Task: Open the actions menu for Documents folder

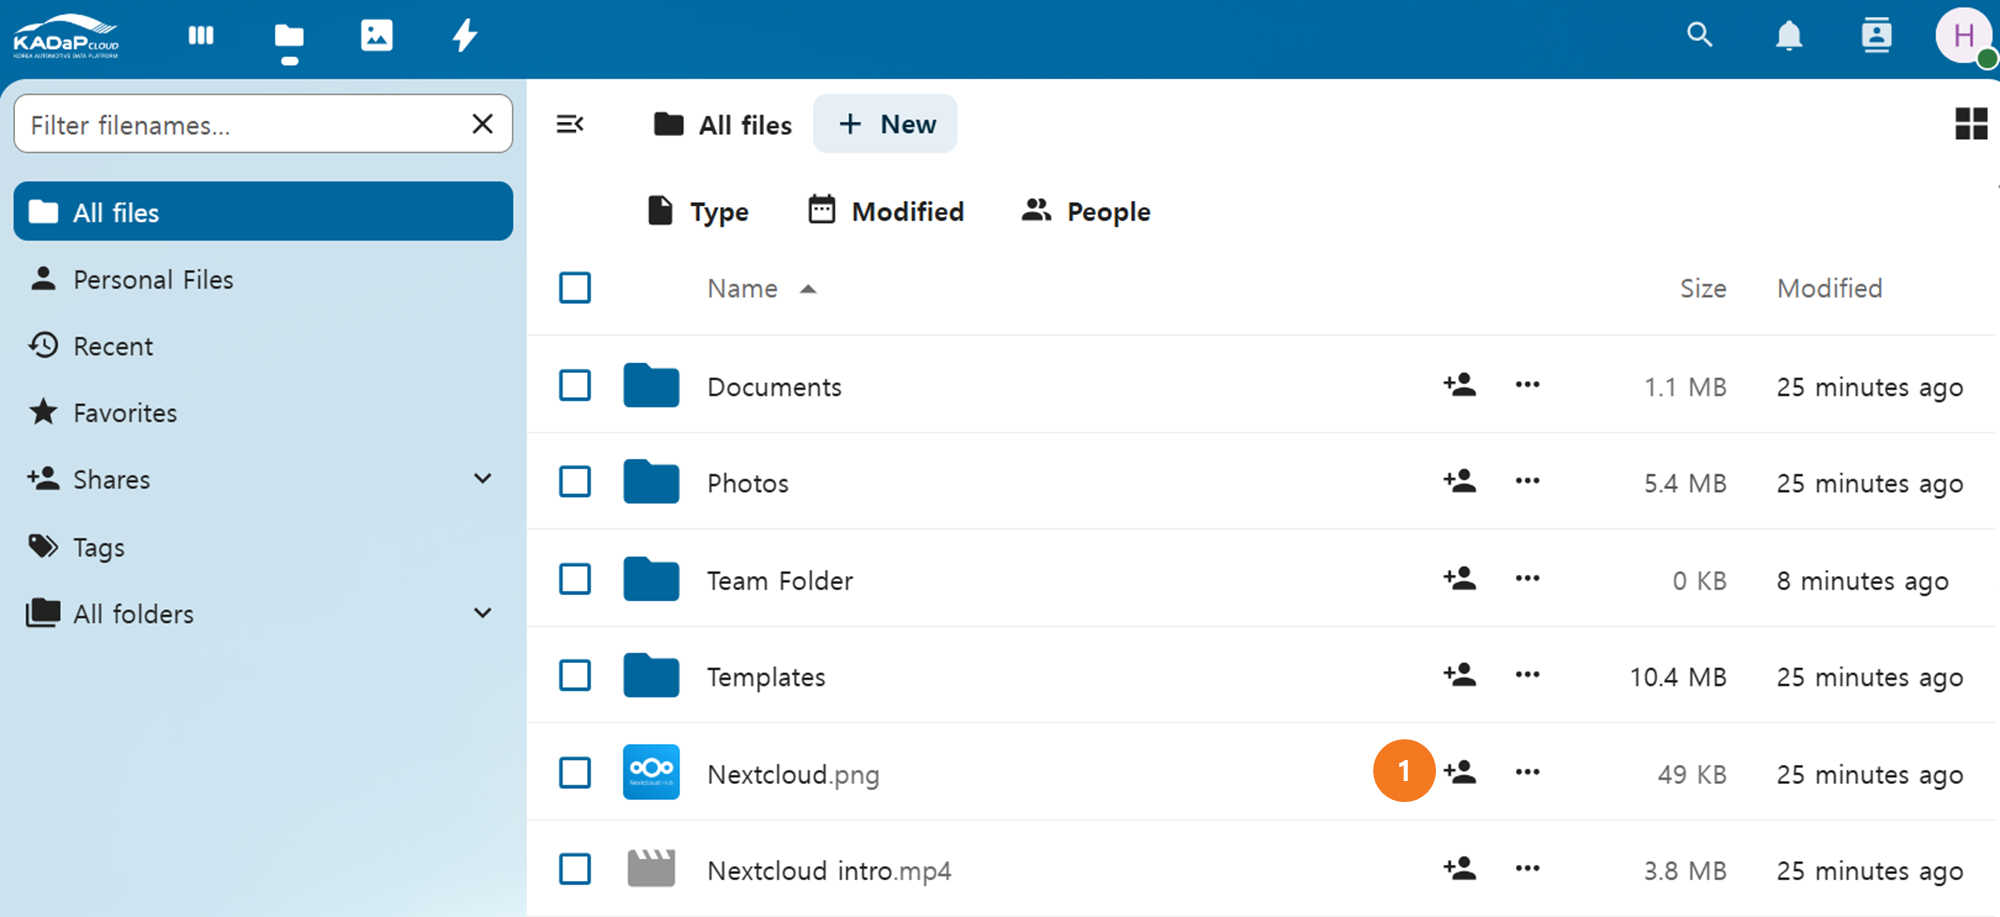Action: point(1527,385)
